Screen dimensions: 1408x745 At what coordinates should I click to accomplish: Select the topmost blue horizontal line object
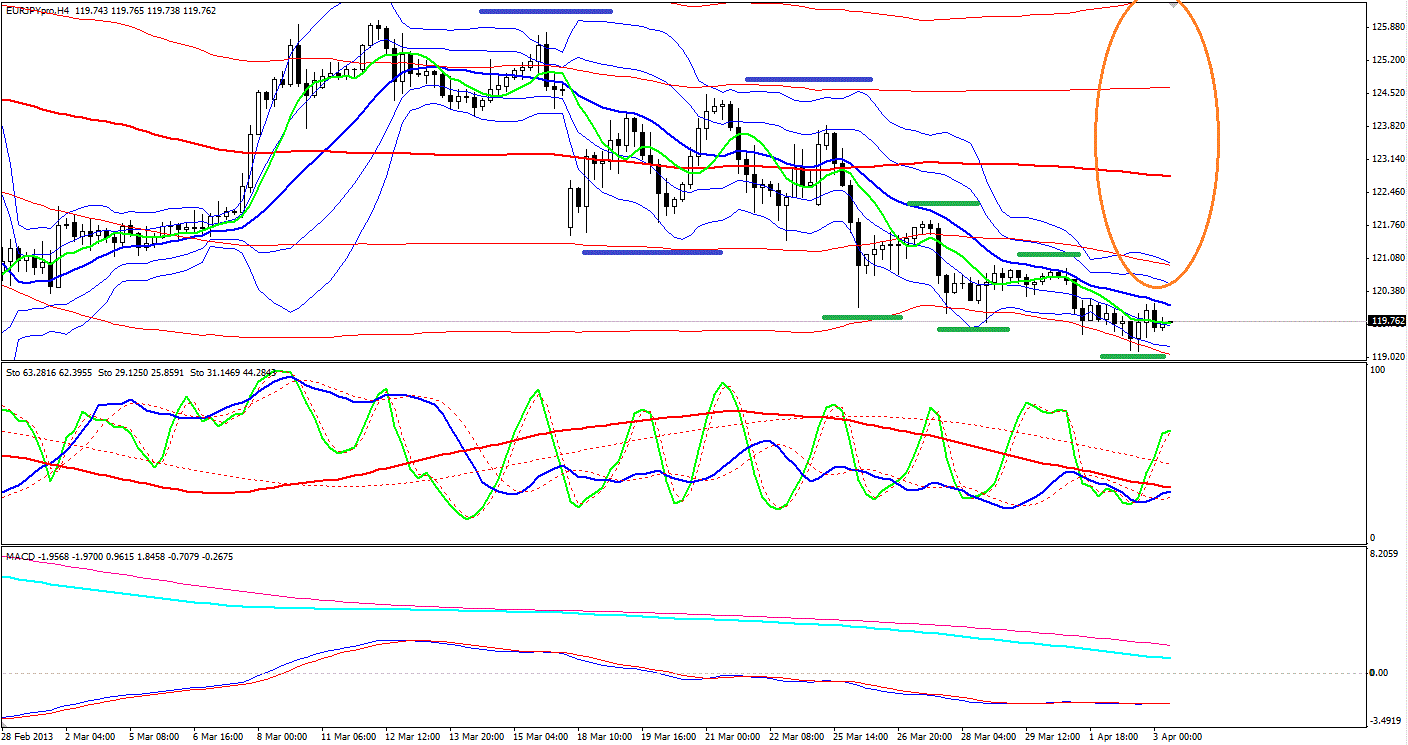(546, 11)
